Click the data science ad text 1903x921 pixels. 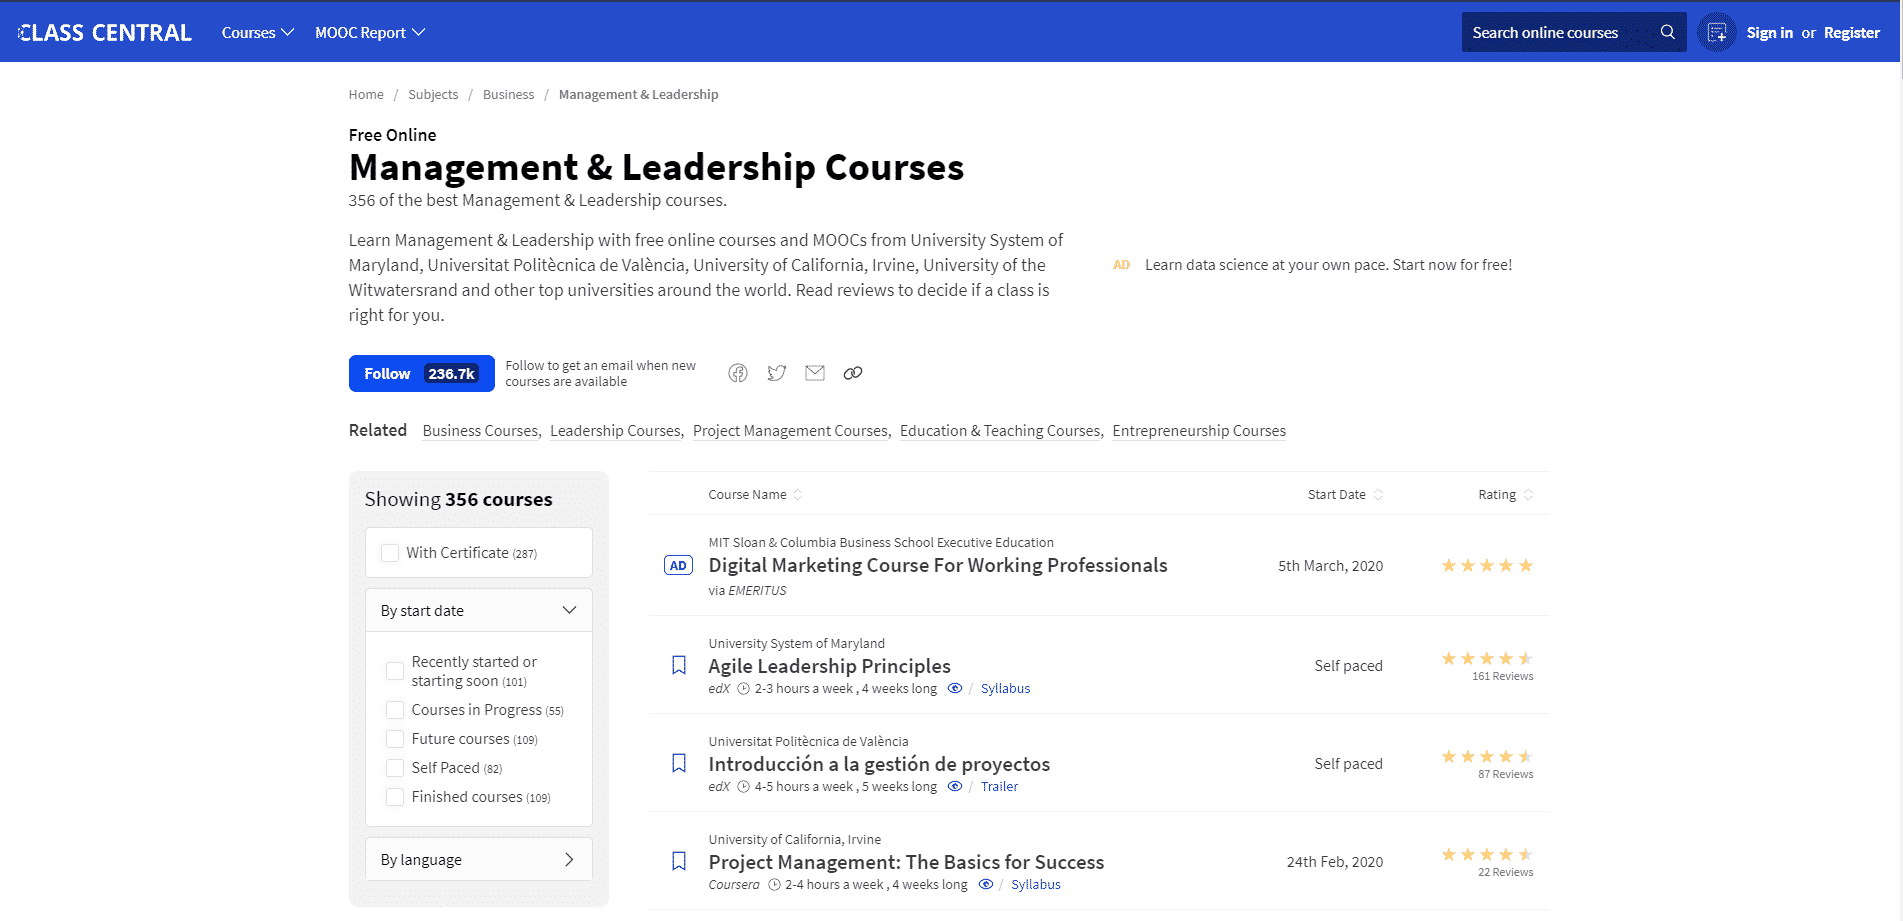point(1328,265)
